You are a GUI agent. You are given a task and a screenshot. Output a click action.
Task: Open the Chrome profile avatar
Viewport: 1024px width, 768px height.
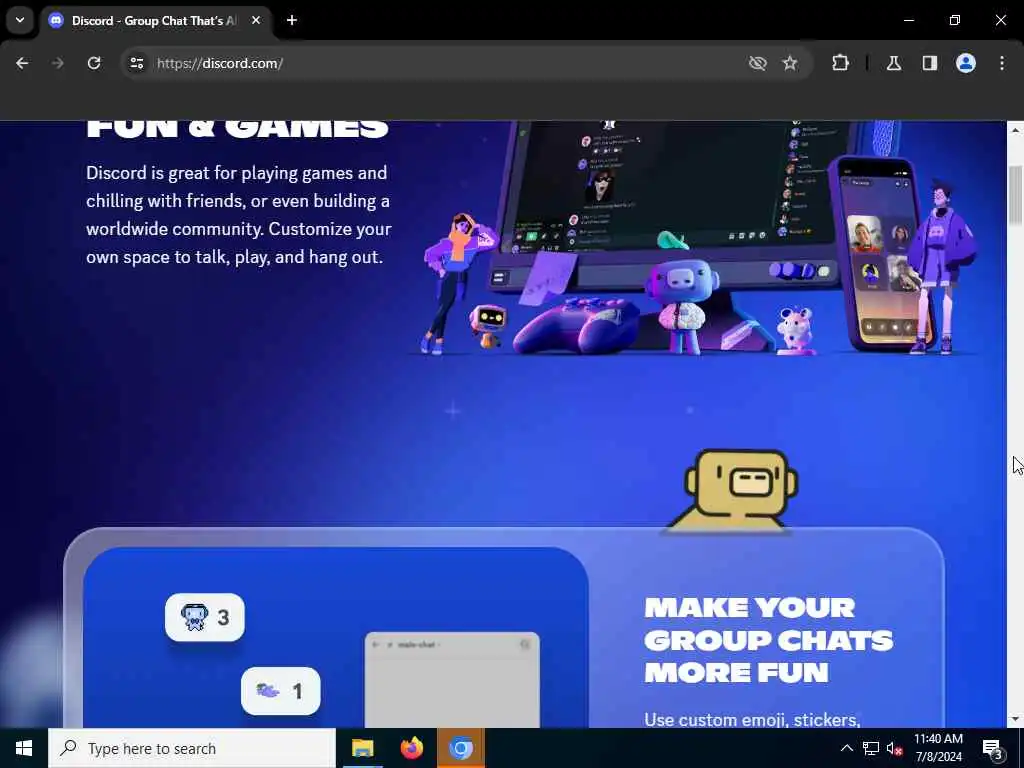click(x=966, y=63)
